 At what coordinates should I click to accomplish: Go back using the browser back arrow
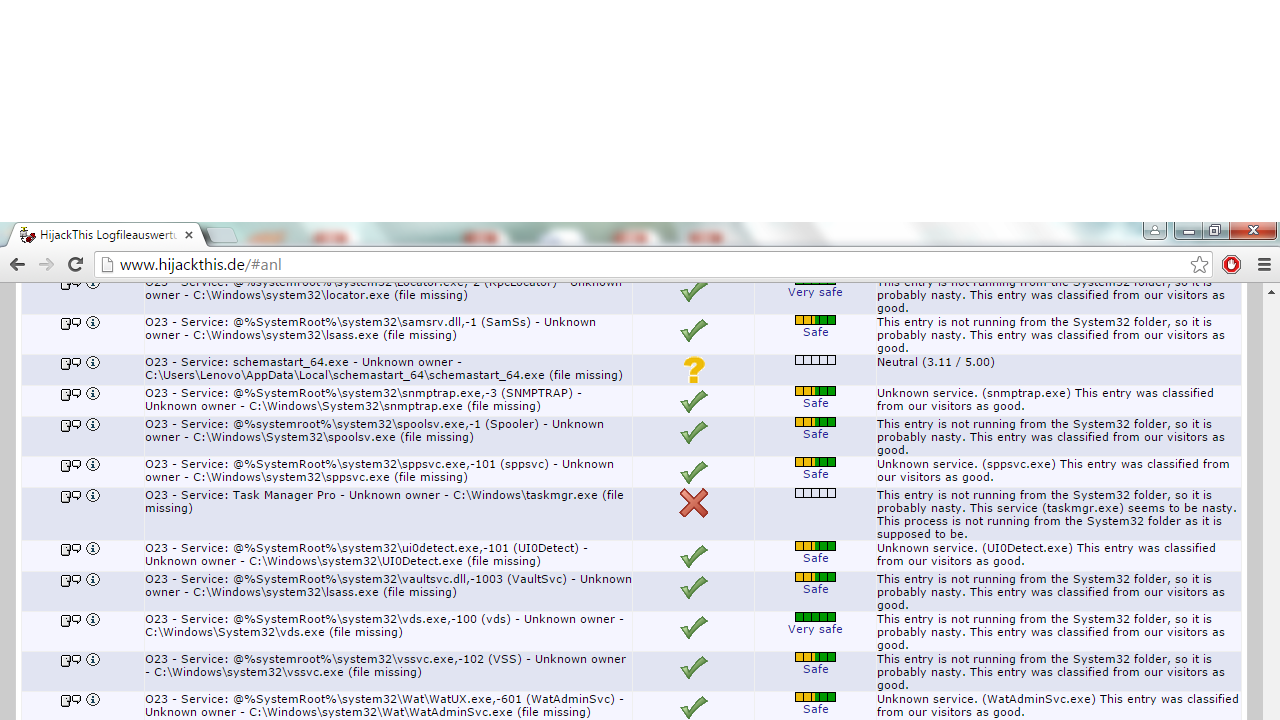coord(17,264)
